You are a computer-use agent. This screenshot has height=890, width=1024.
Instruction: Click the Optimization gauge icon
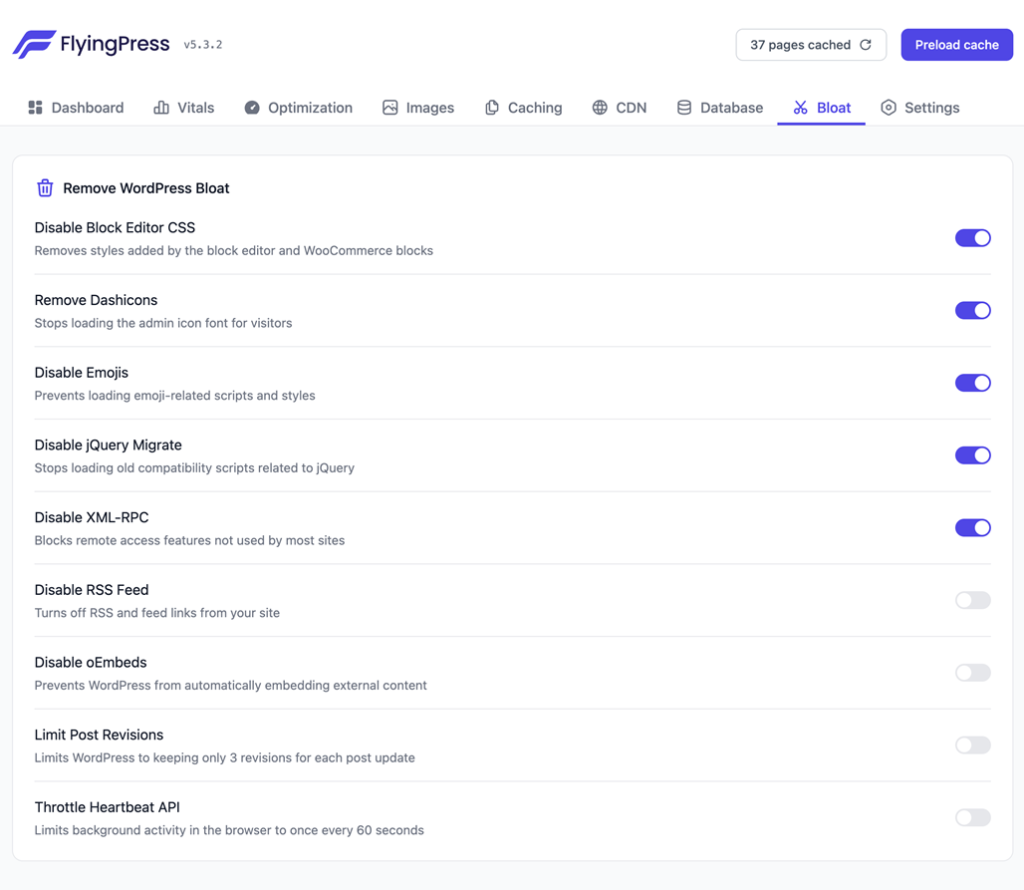point(252,108)
